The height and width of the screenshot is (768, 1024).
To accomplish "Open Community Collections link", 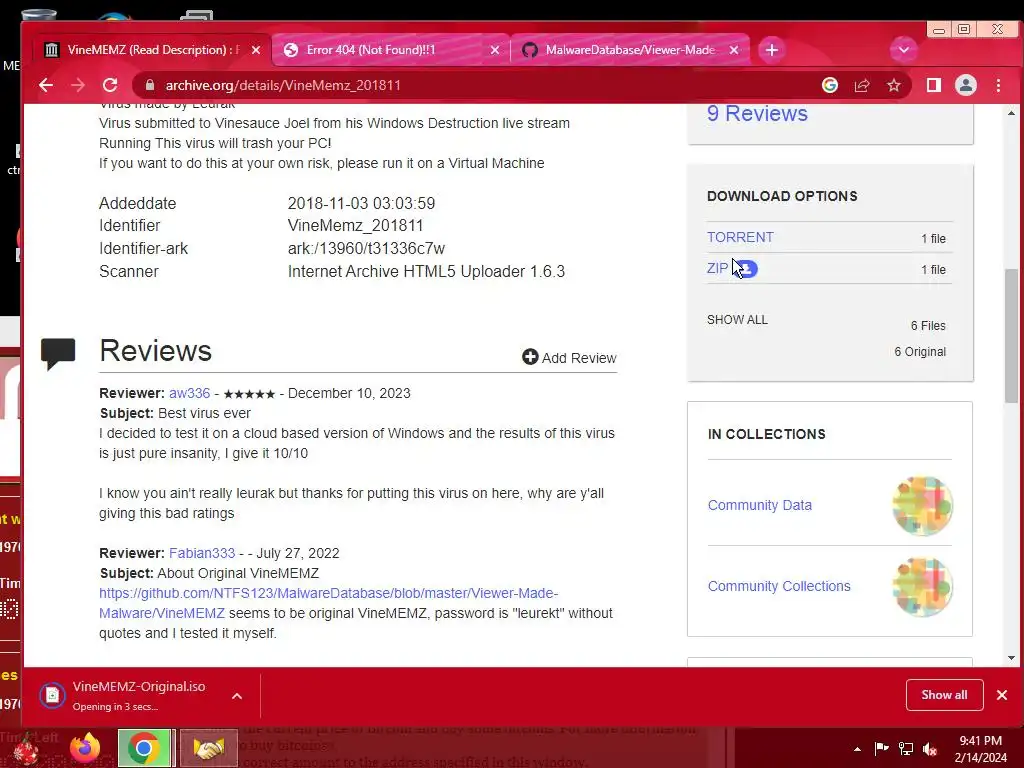I will pos(779,586).
